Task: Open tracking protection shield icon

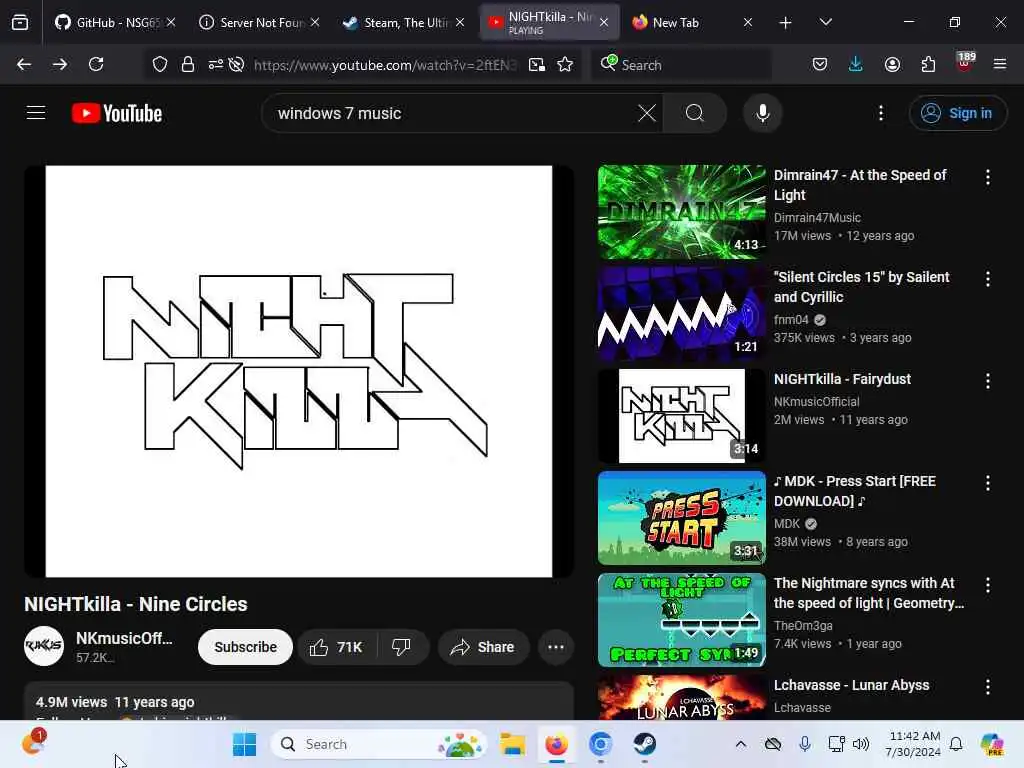Action: [160, 64]
